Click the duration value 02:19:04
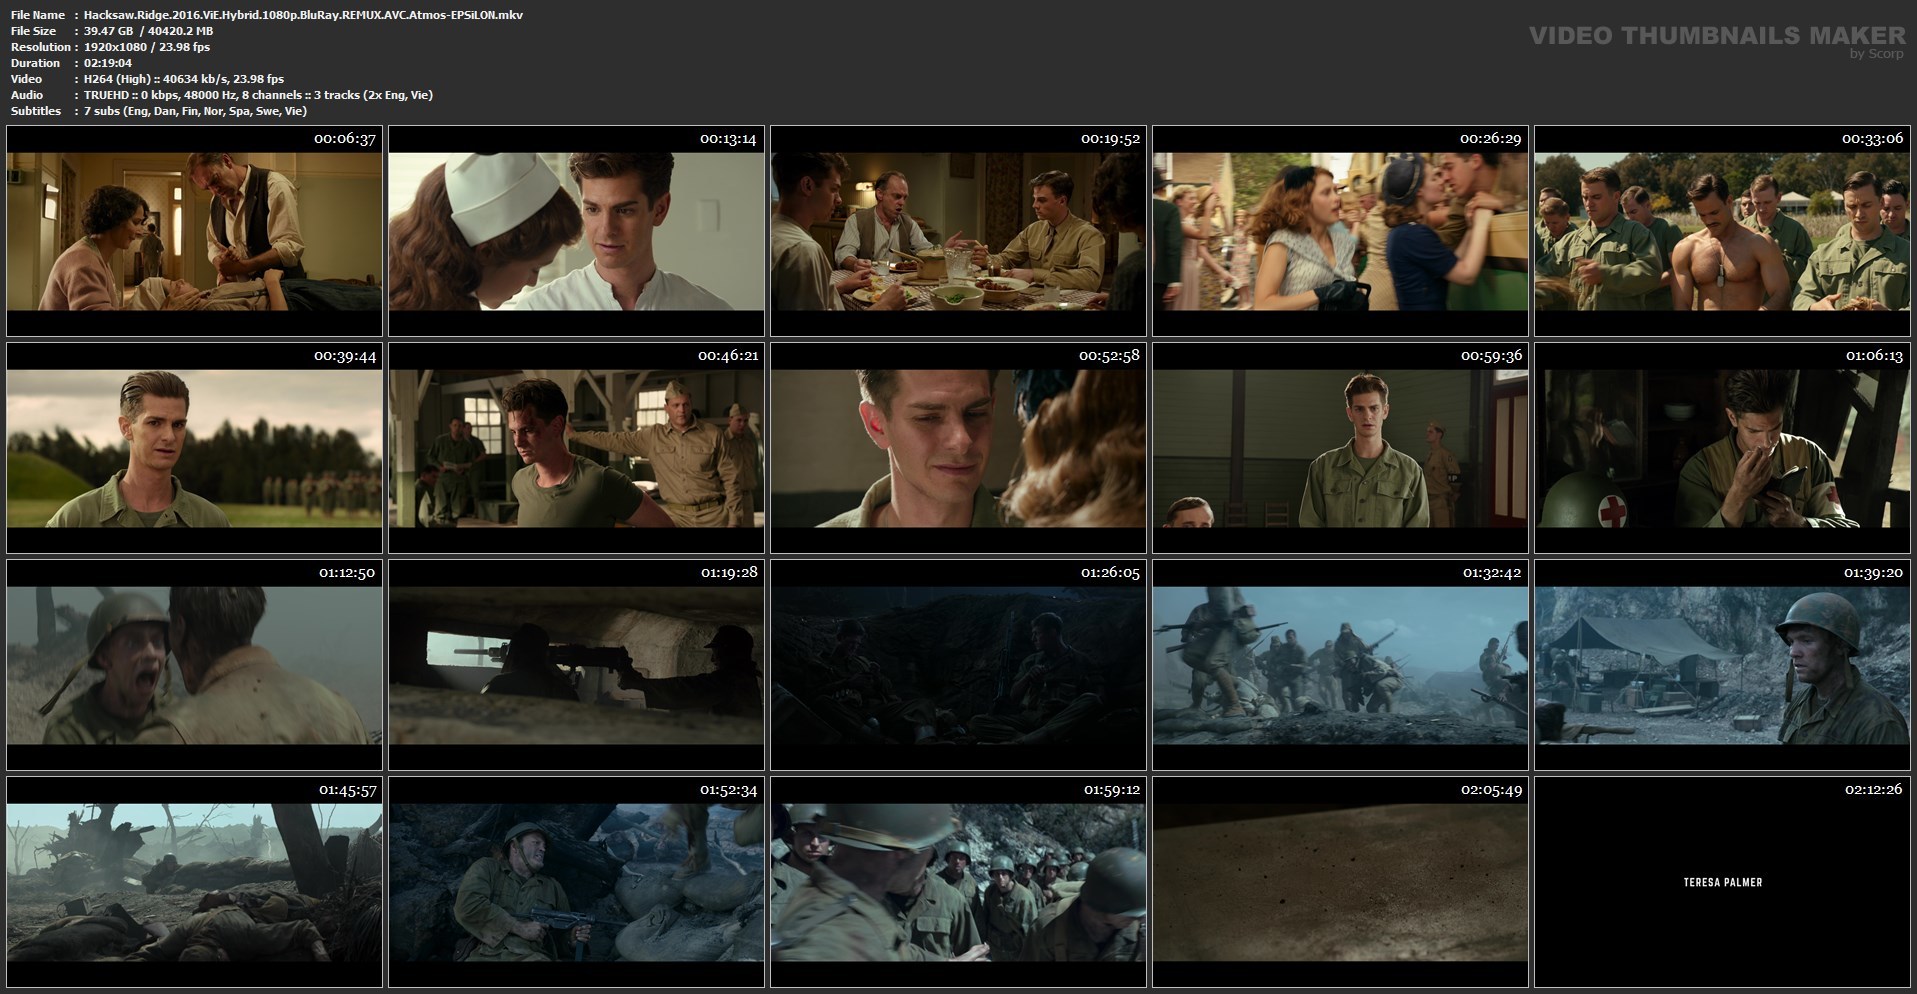 click(x=108, y=63)
